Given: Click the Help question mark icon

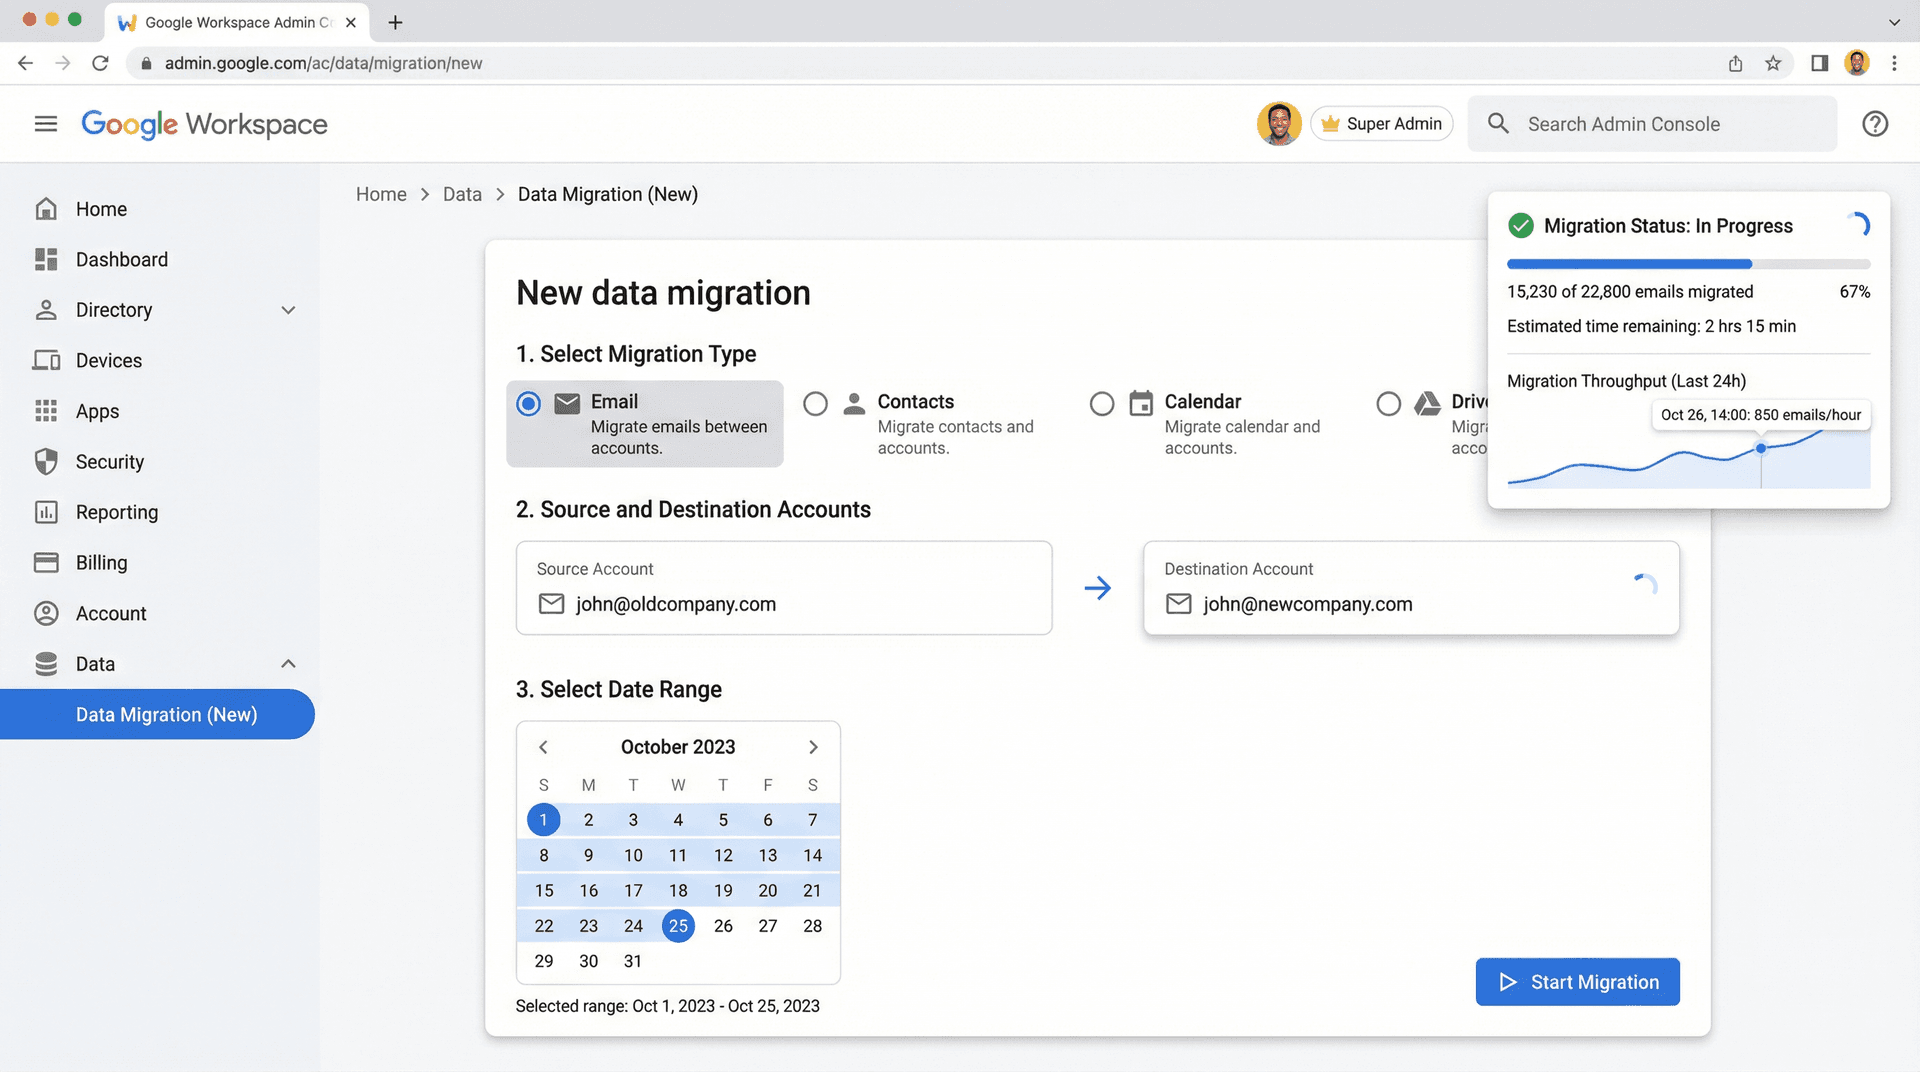Looking at the screenshot, I should coord(1875,123).
